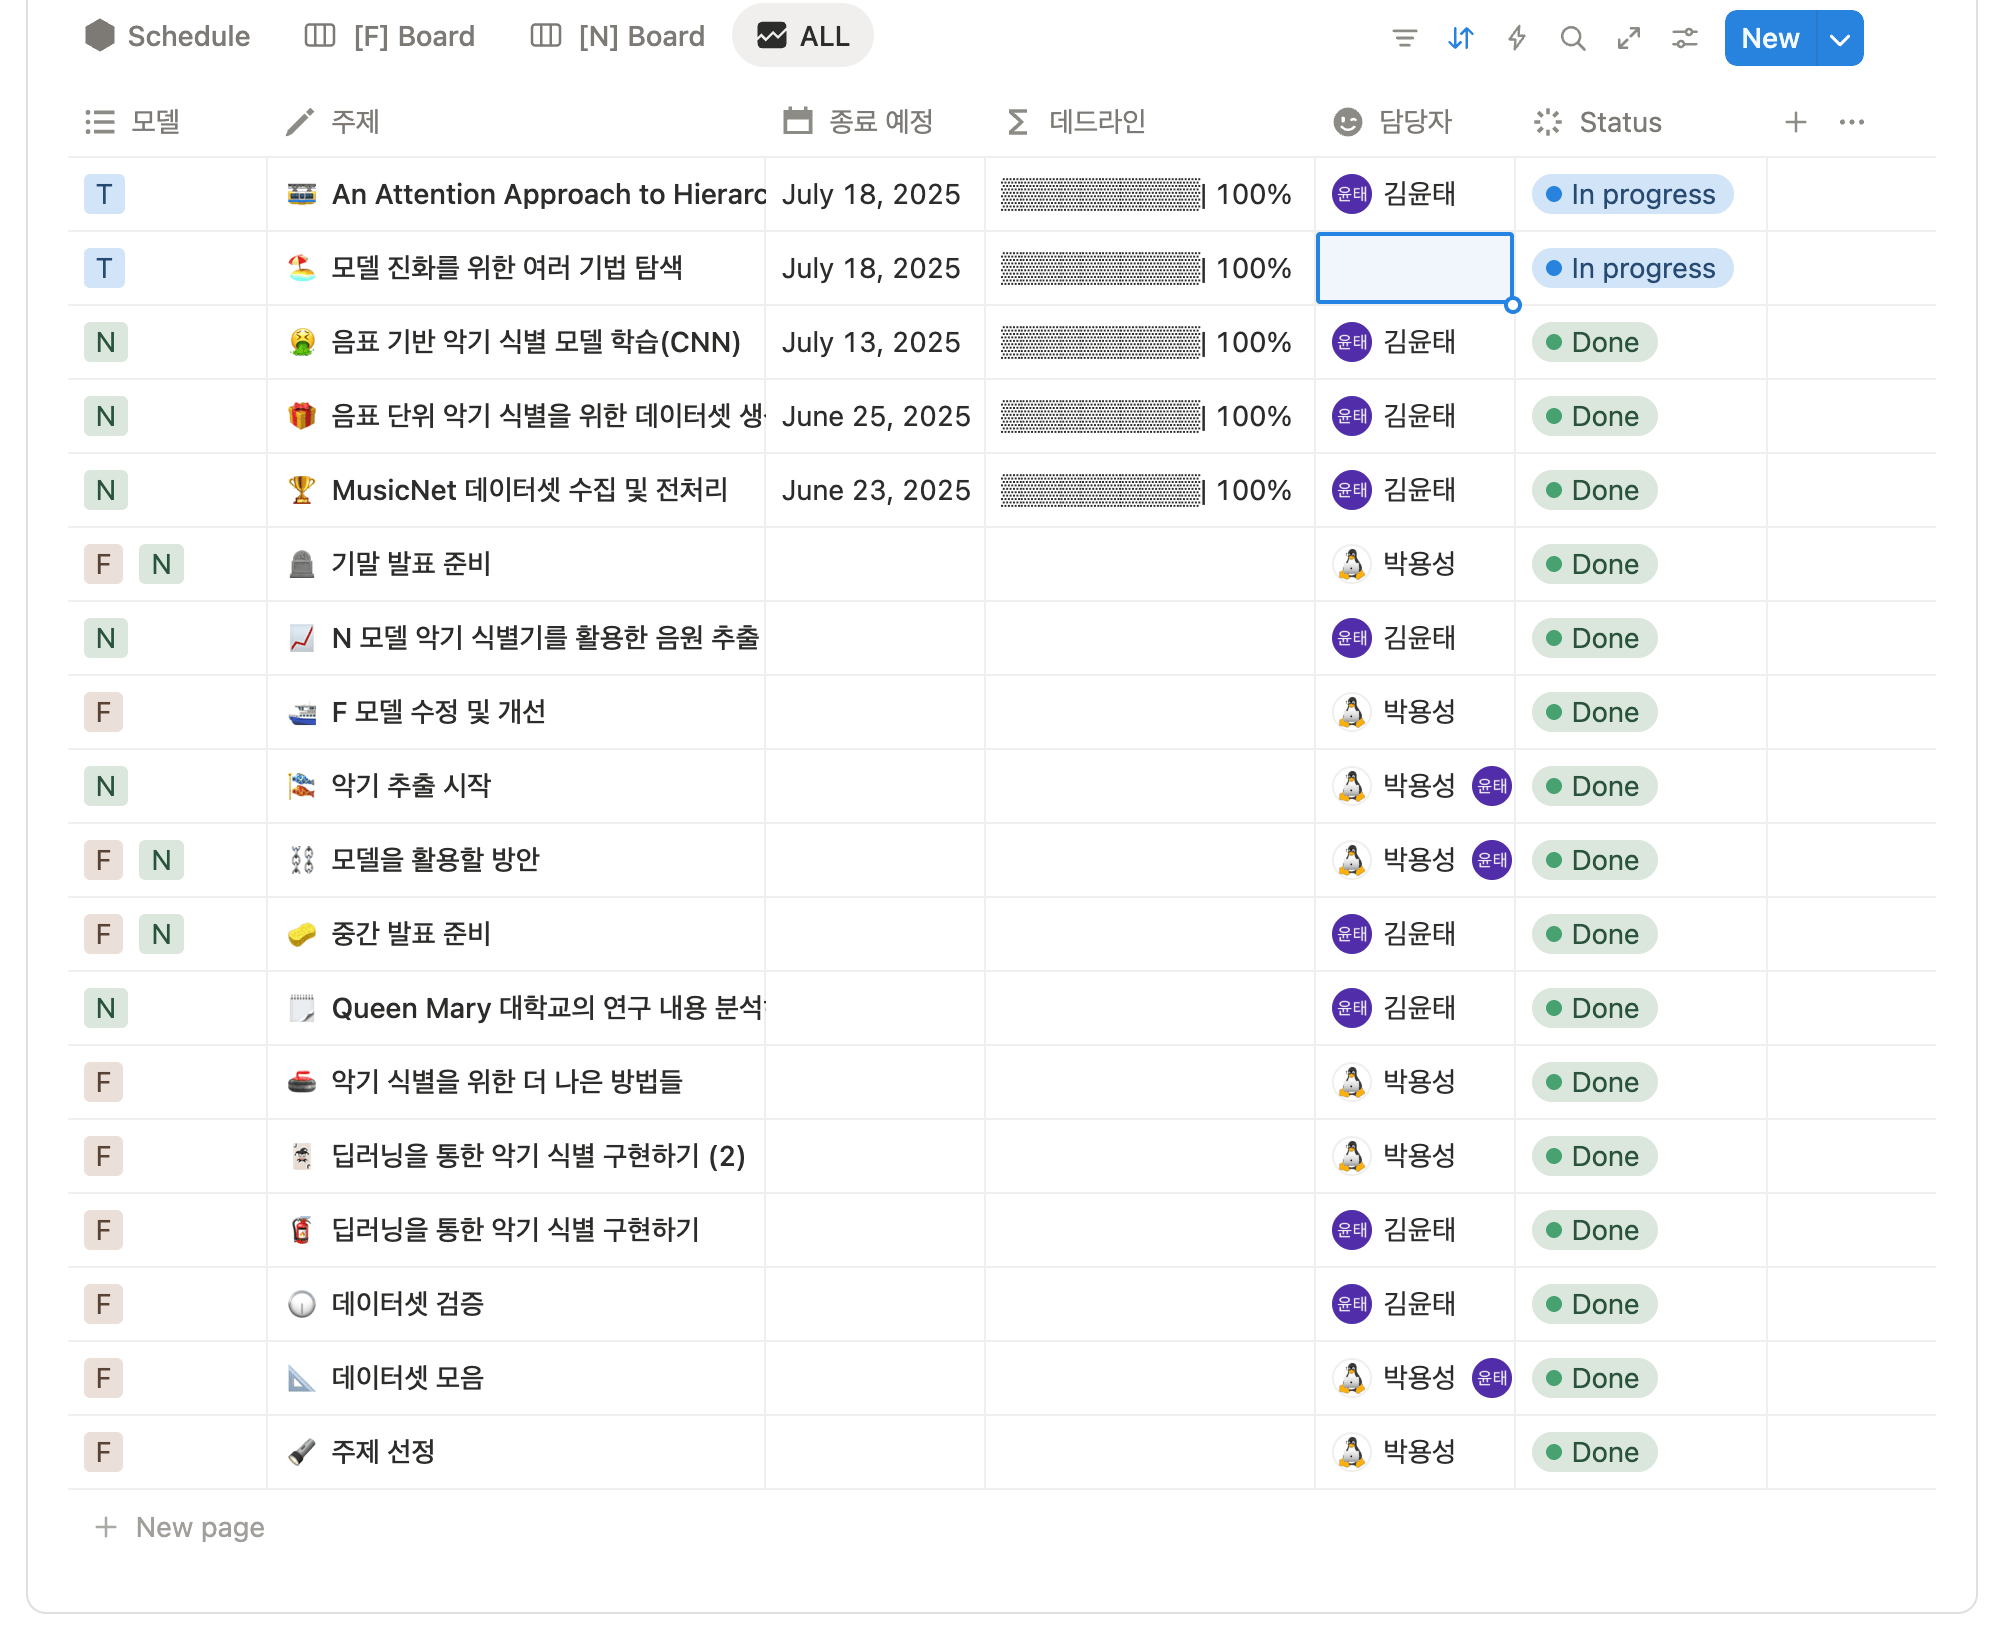Expand the New button dropdown arrow
1996x1636 pixels.
click(1839, 38)
